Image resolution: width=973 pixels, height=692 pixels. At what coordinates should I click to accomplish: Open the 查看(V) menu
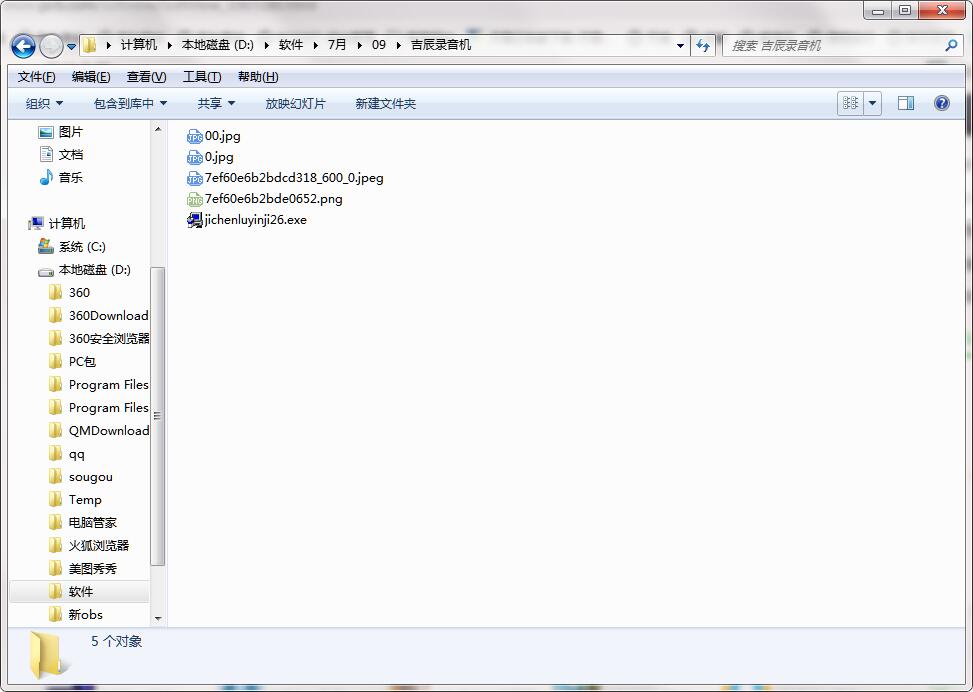pyautogui.click(x=146, y=77)
